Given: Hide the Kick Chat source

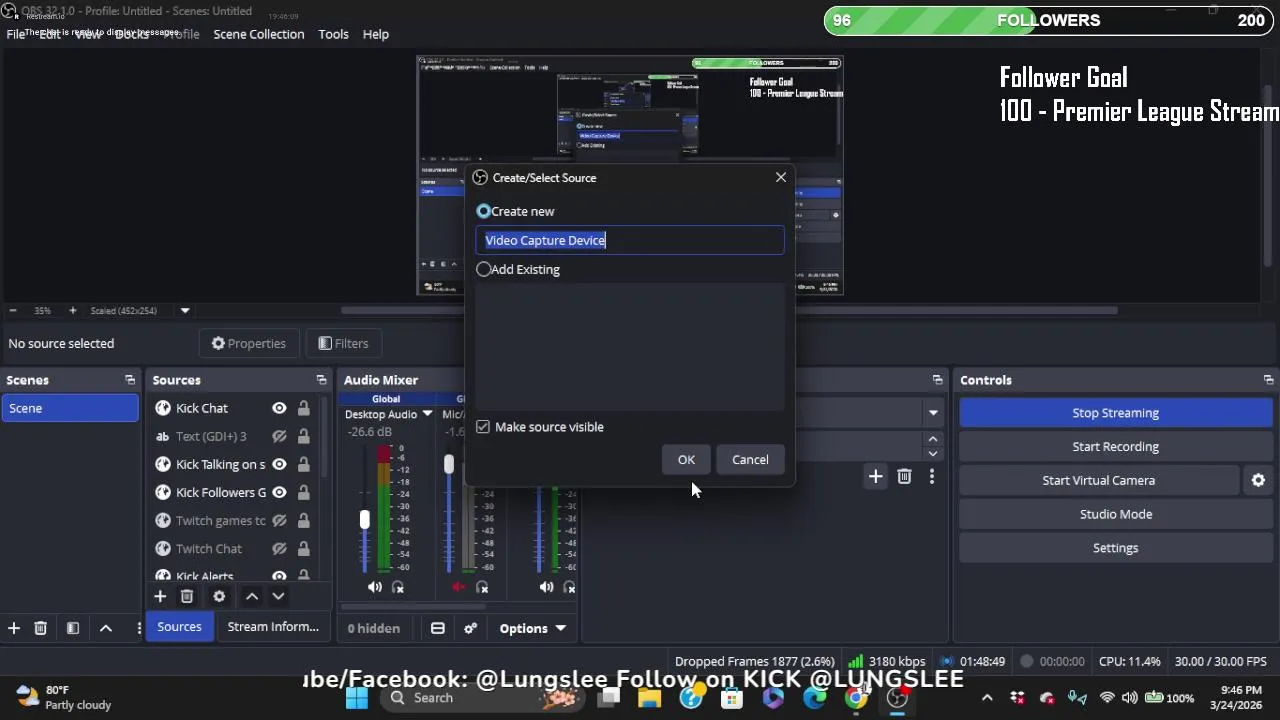Looking at the screenshot, I should click(279, 408).
